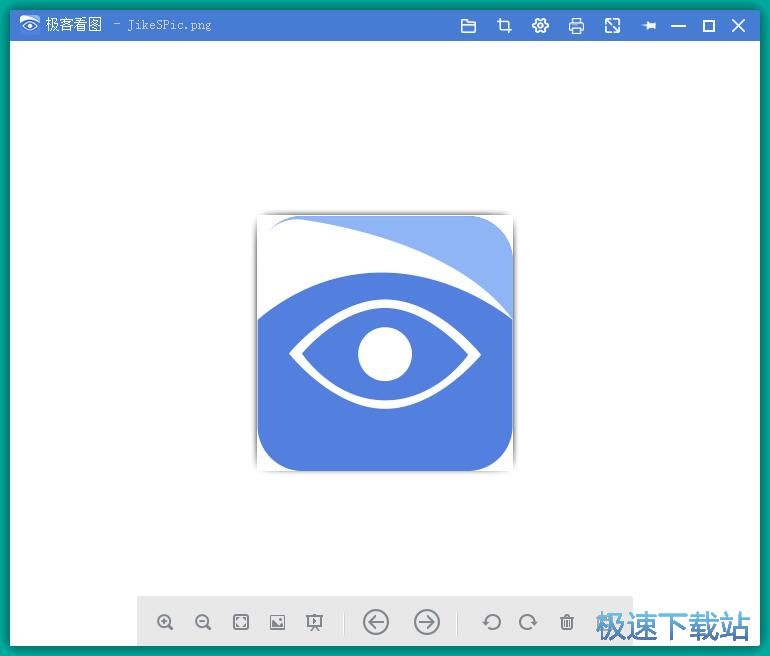The width and height of the screenshot is (770, 656).
Task: Click the JikeSPic.png file name
Action: pyautogui.click(x=169, y=25)
